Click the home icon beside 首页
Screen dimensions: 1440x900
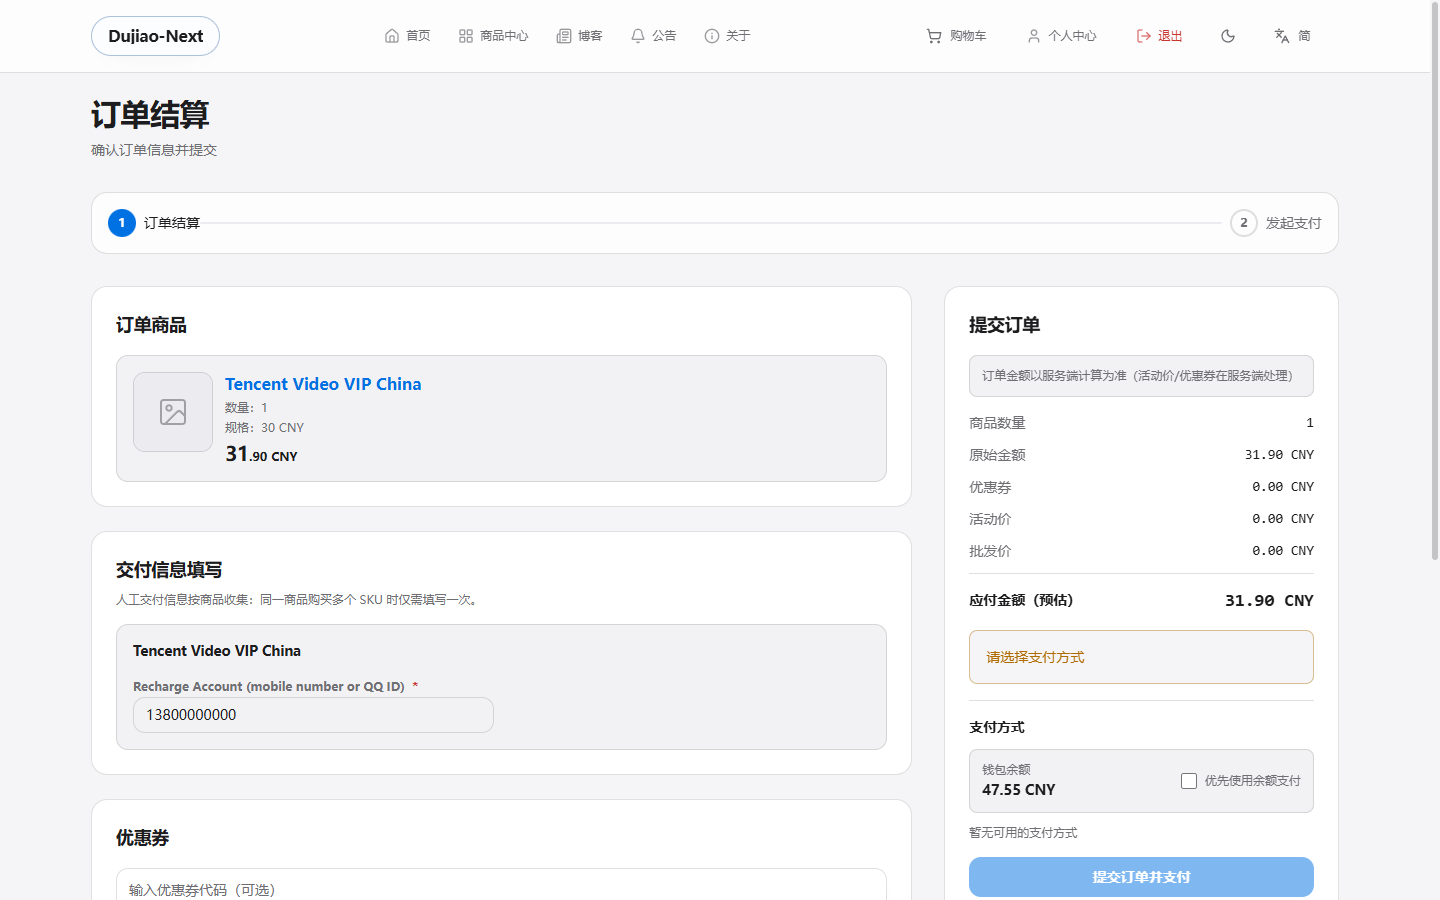click(392, 36)
